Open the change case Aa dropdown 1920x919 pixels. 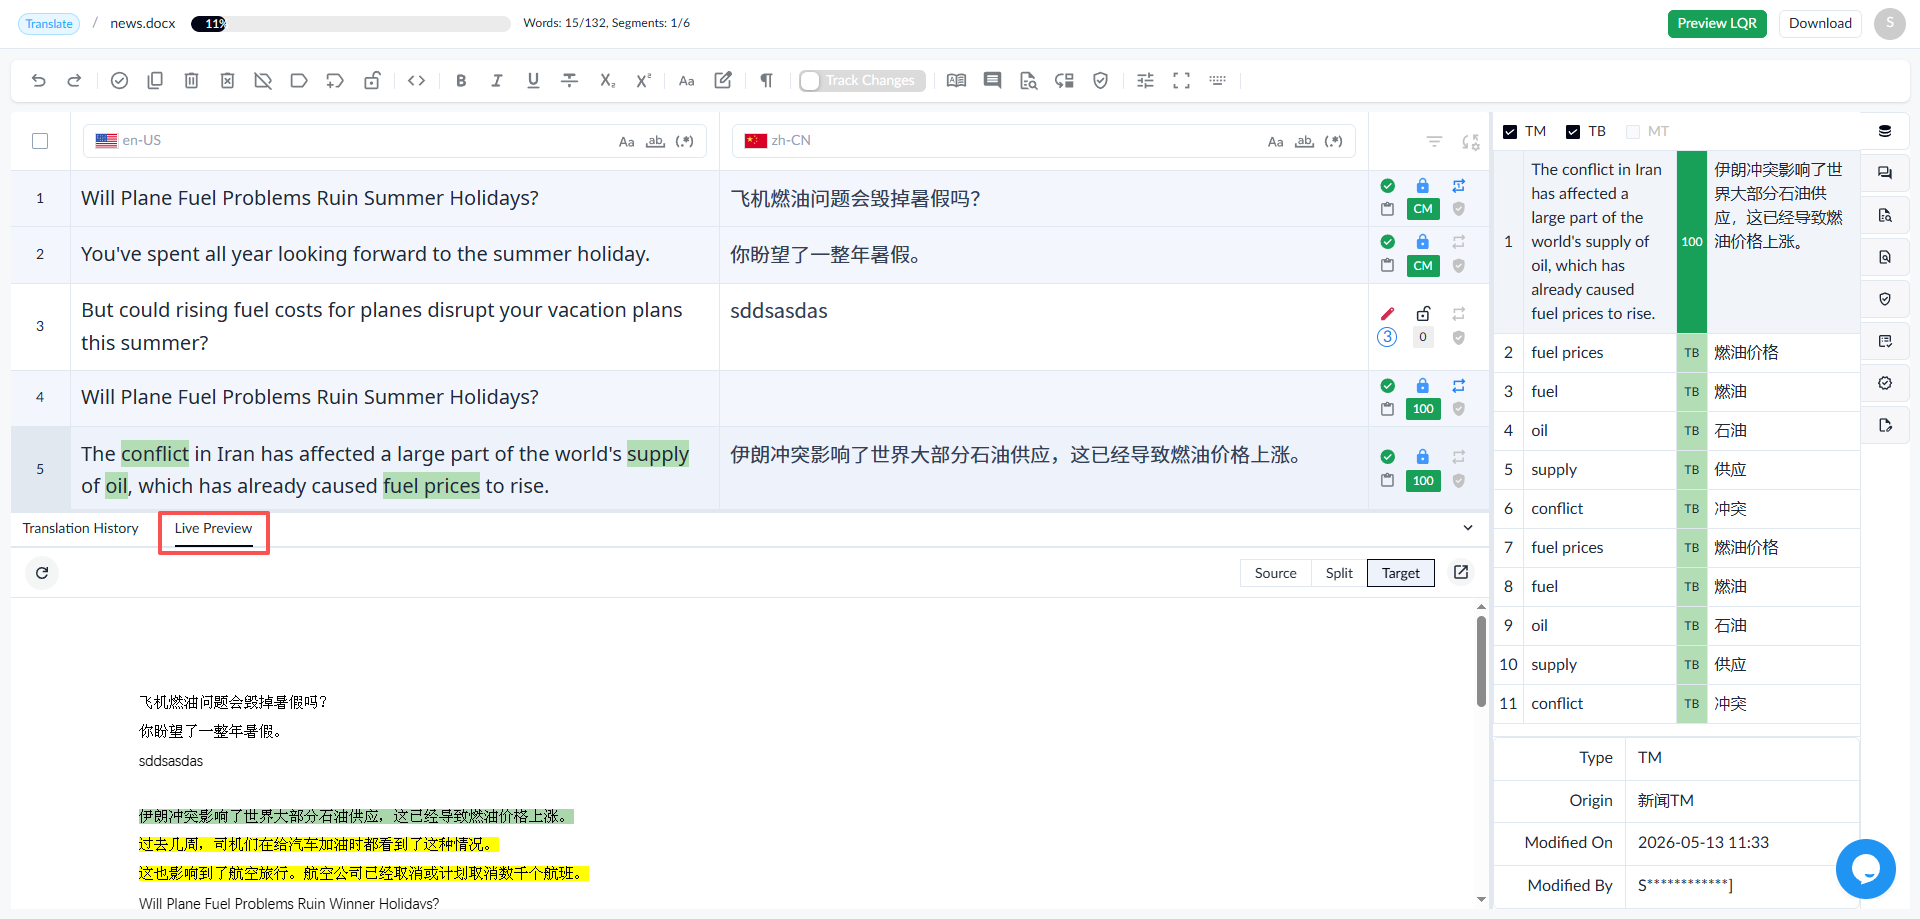point(687,81)
